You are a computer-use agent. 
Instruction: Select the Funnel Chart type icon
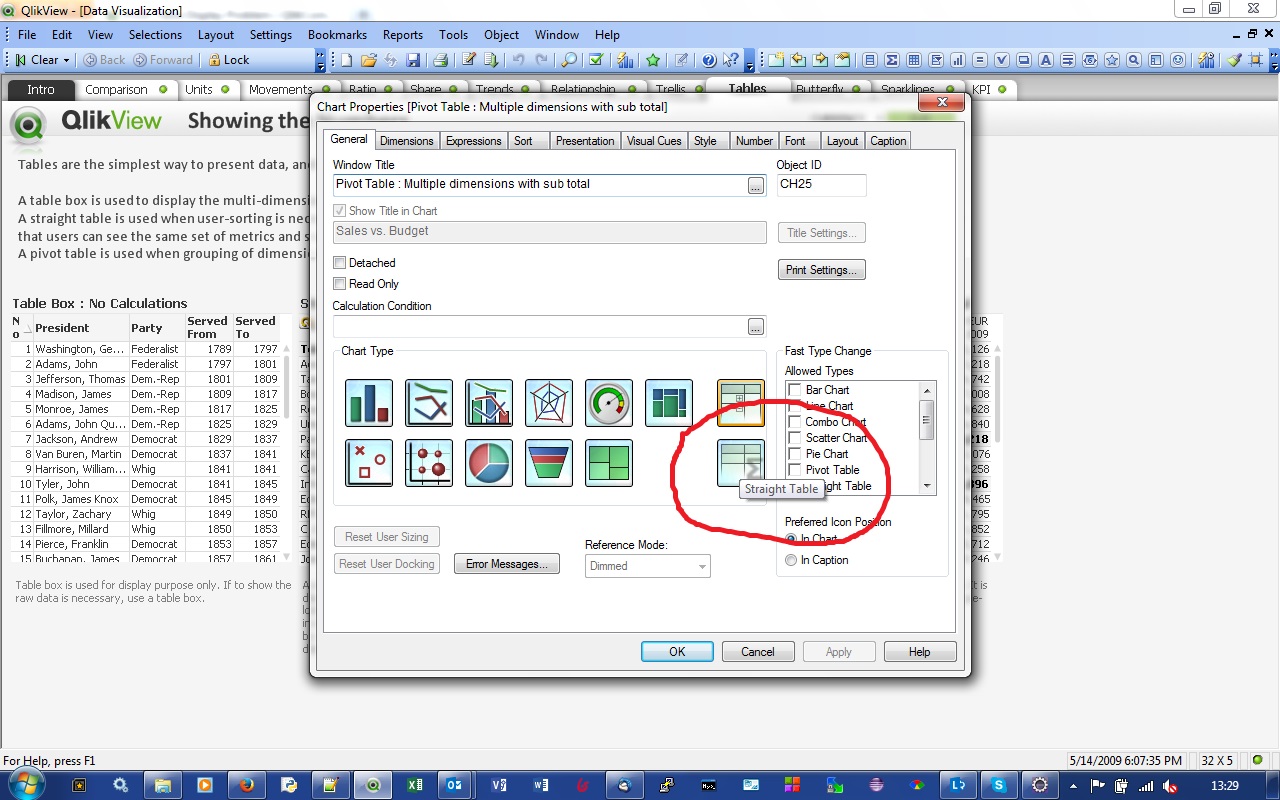[549, 463]
